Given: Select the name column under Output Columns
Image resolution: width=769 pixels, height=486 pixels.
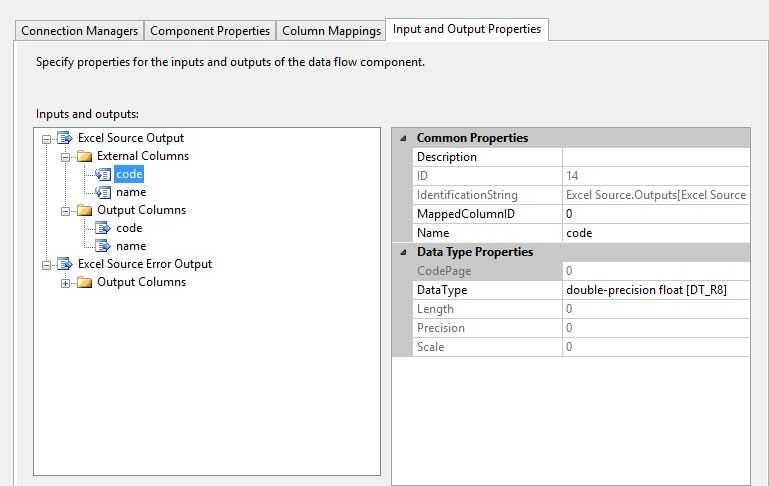Looking at the screenshot, I should point(131,246).
